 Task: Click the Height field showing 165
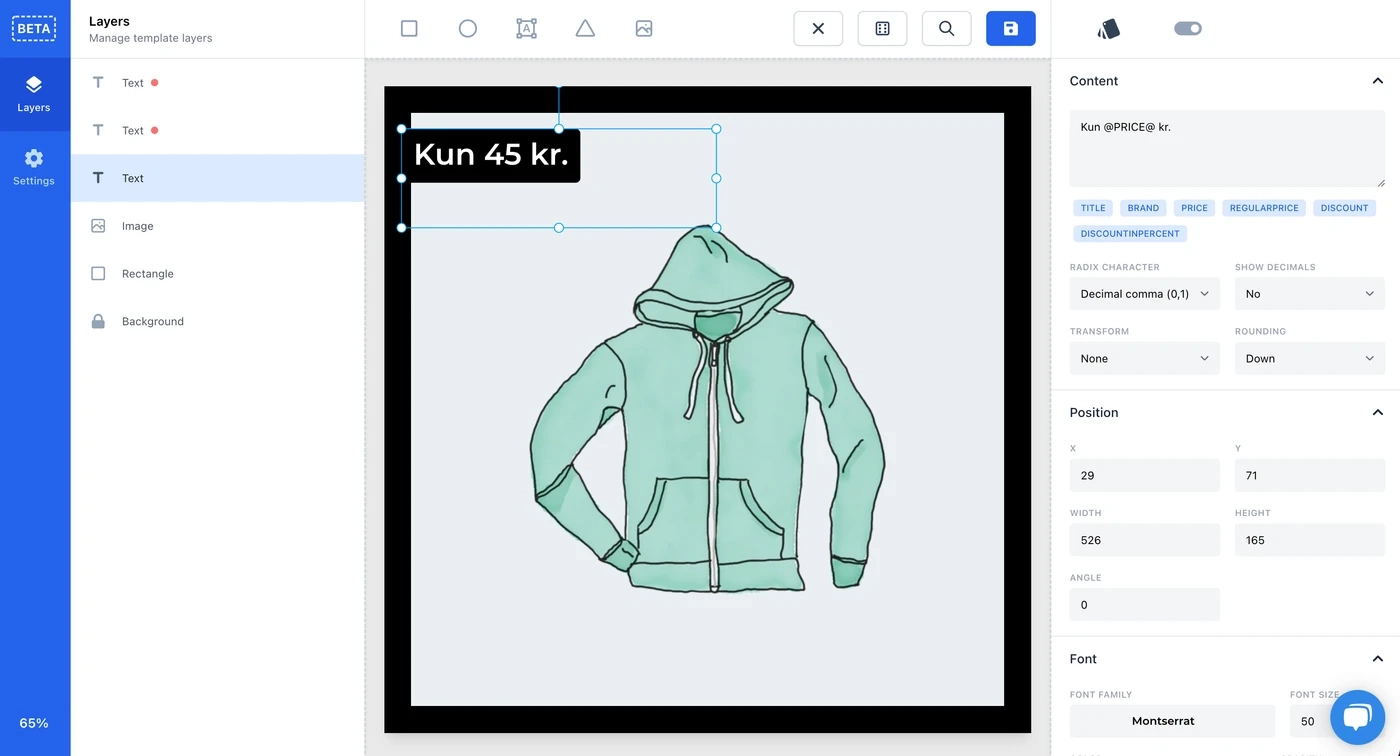pos(1310,540)
